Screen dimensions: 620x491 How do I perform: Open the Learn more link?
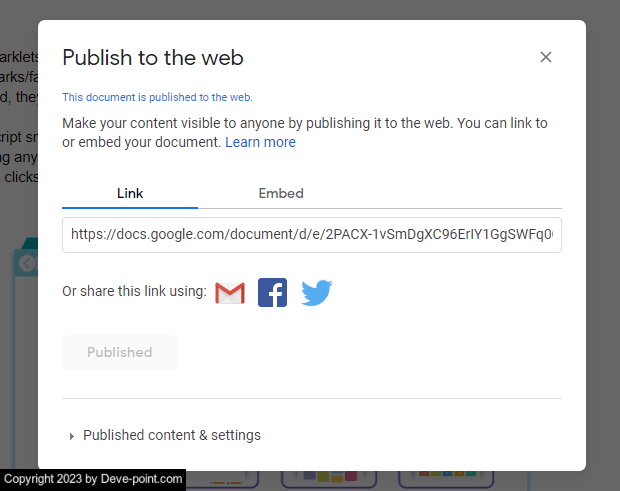260,142
